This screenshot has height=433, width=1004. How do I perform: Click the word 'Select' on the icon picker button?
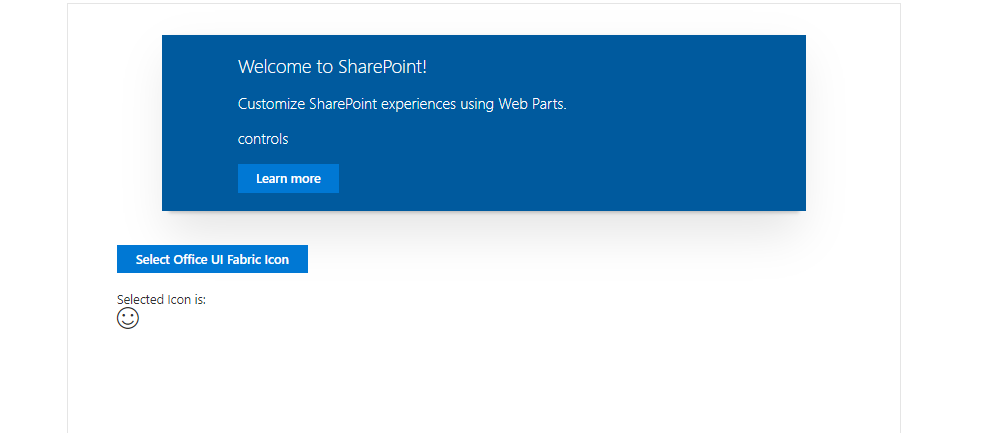pos(153,260)
